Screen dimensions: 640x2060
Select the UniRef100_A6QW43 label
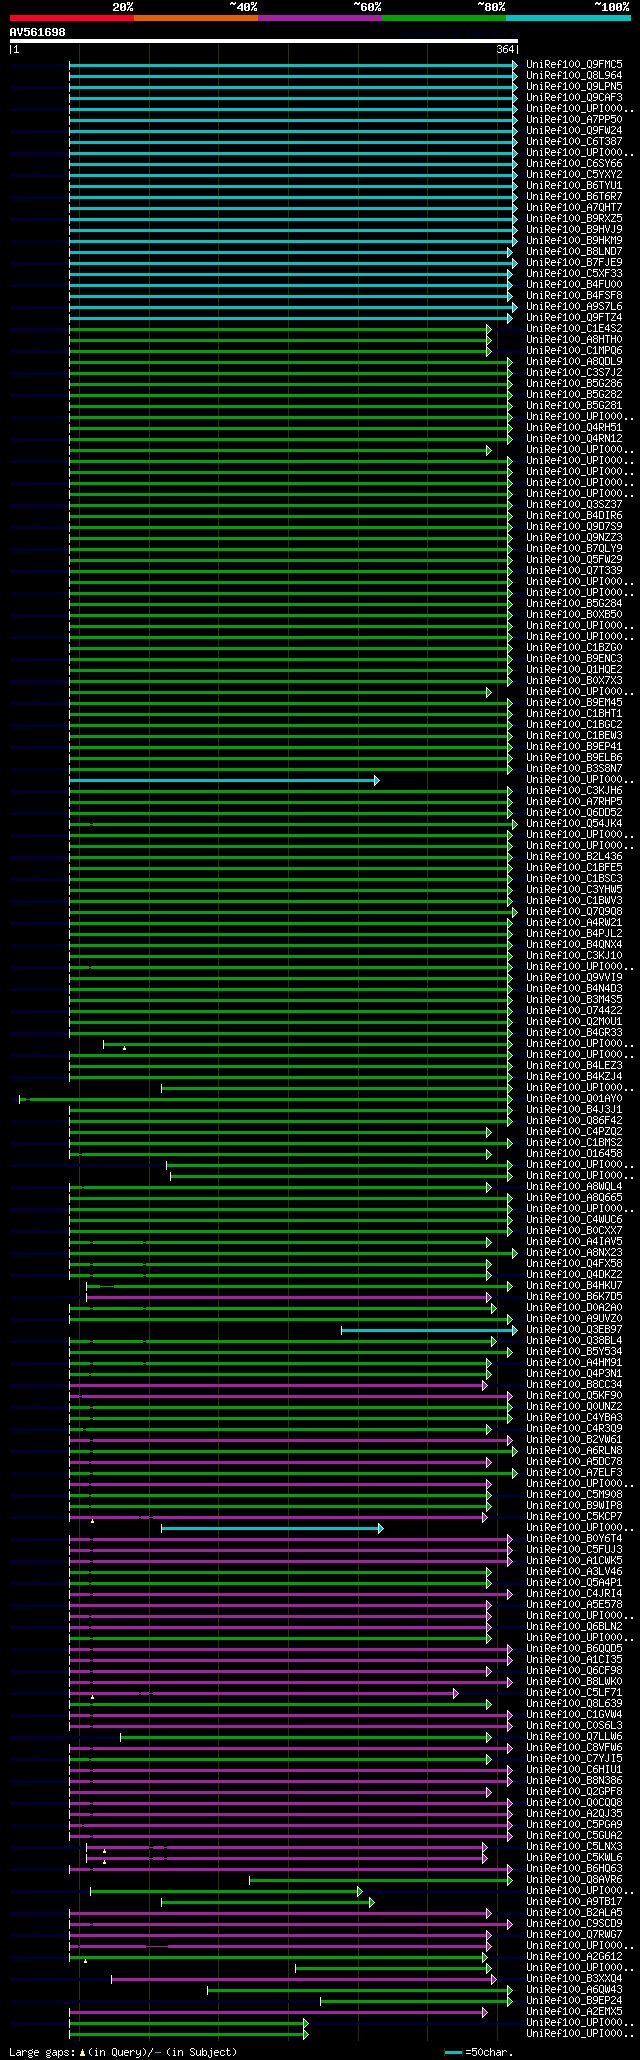pyautogui.click(x=574, y=1989)
